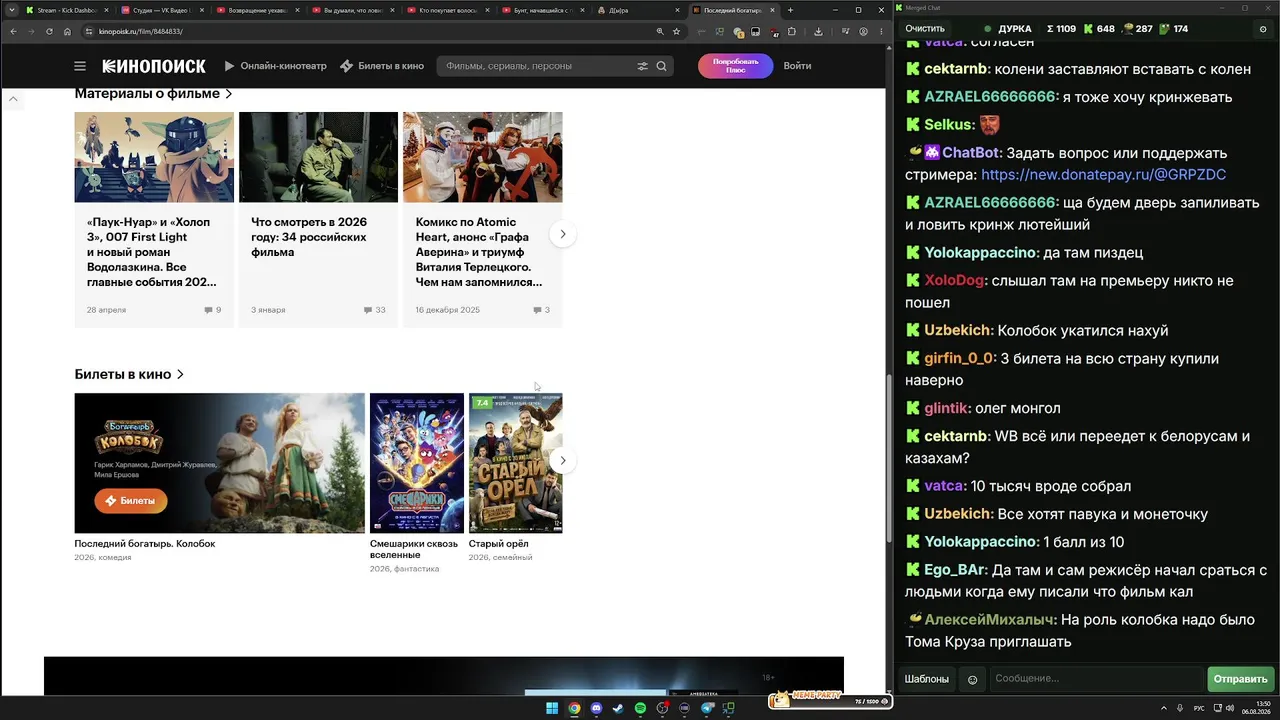
Task: Open browser extensions puzzle icon
Action: point(791,31)
